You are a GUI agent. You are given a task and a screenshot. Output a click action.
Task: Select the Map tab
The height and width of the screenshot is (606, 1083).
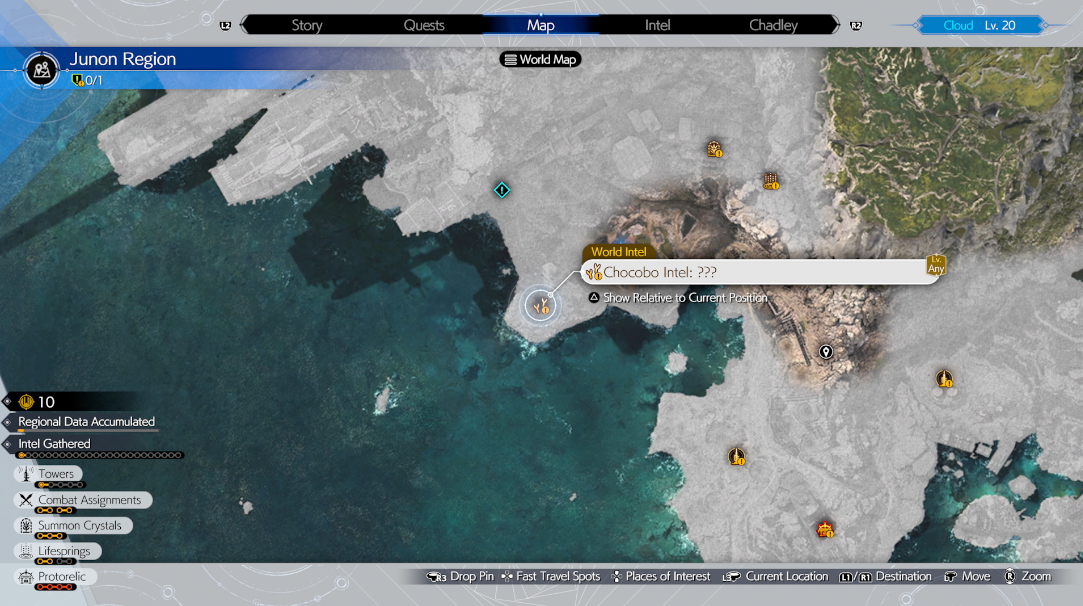[540, 26]
